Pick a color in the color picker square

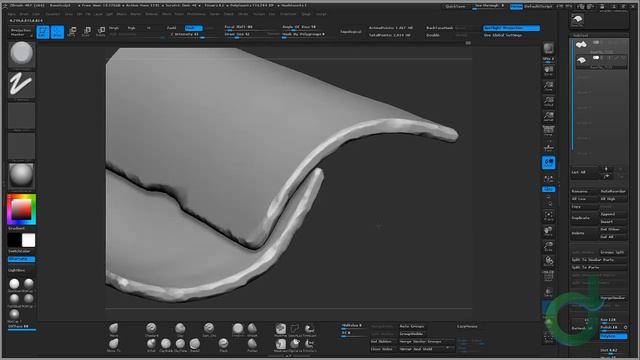(21, 209)
